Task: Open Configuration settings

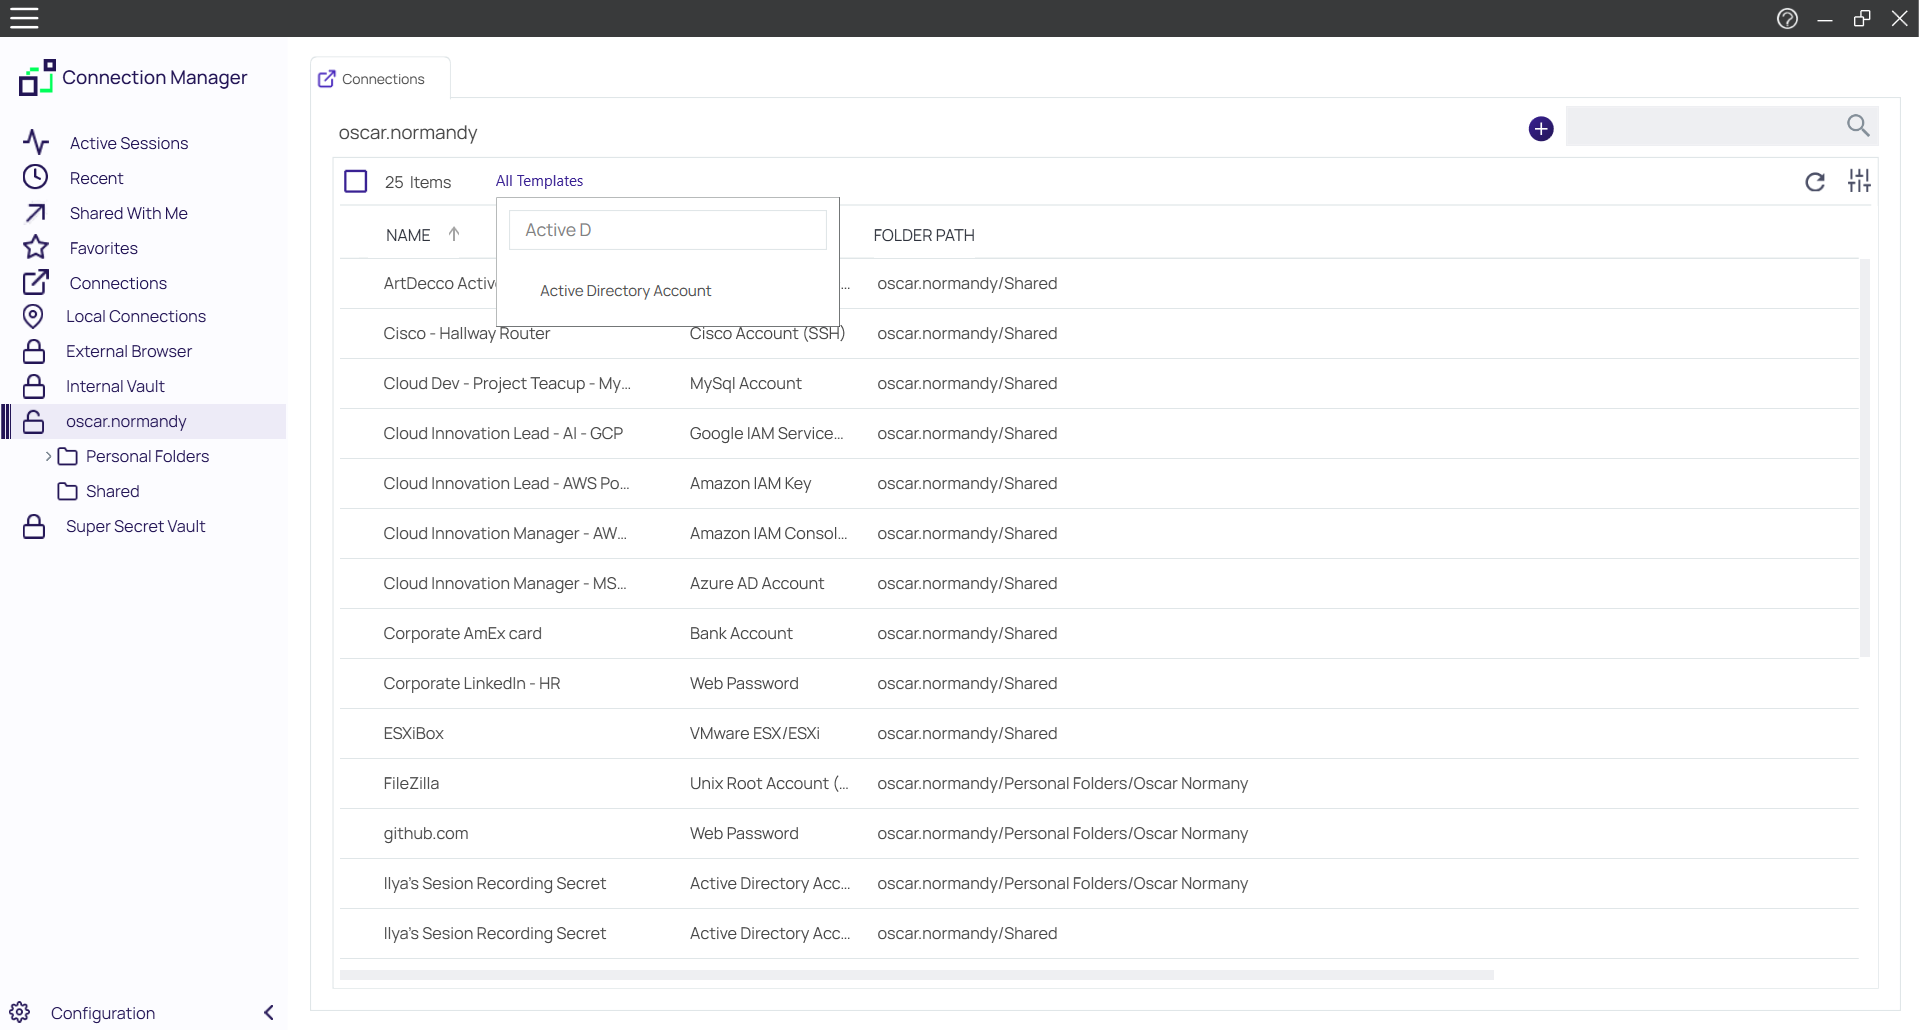Action: [103, 1013]
